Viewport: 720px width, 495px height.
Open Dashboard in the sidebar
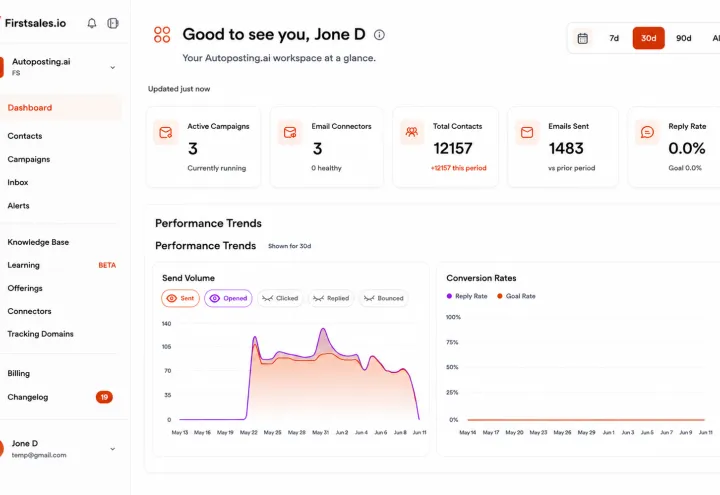click(x=61, y=107)
